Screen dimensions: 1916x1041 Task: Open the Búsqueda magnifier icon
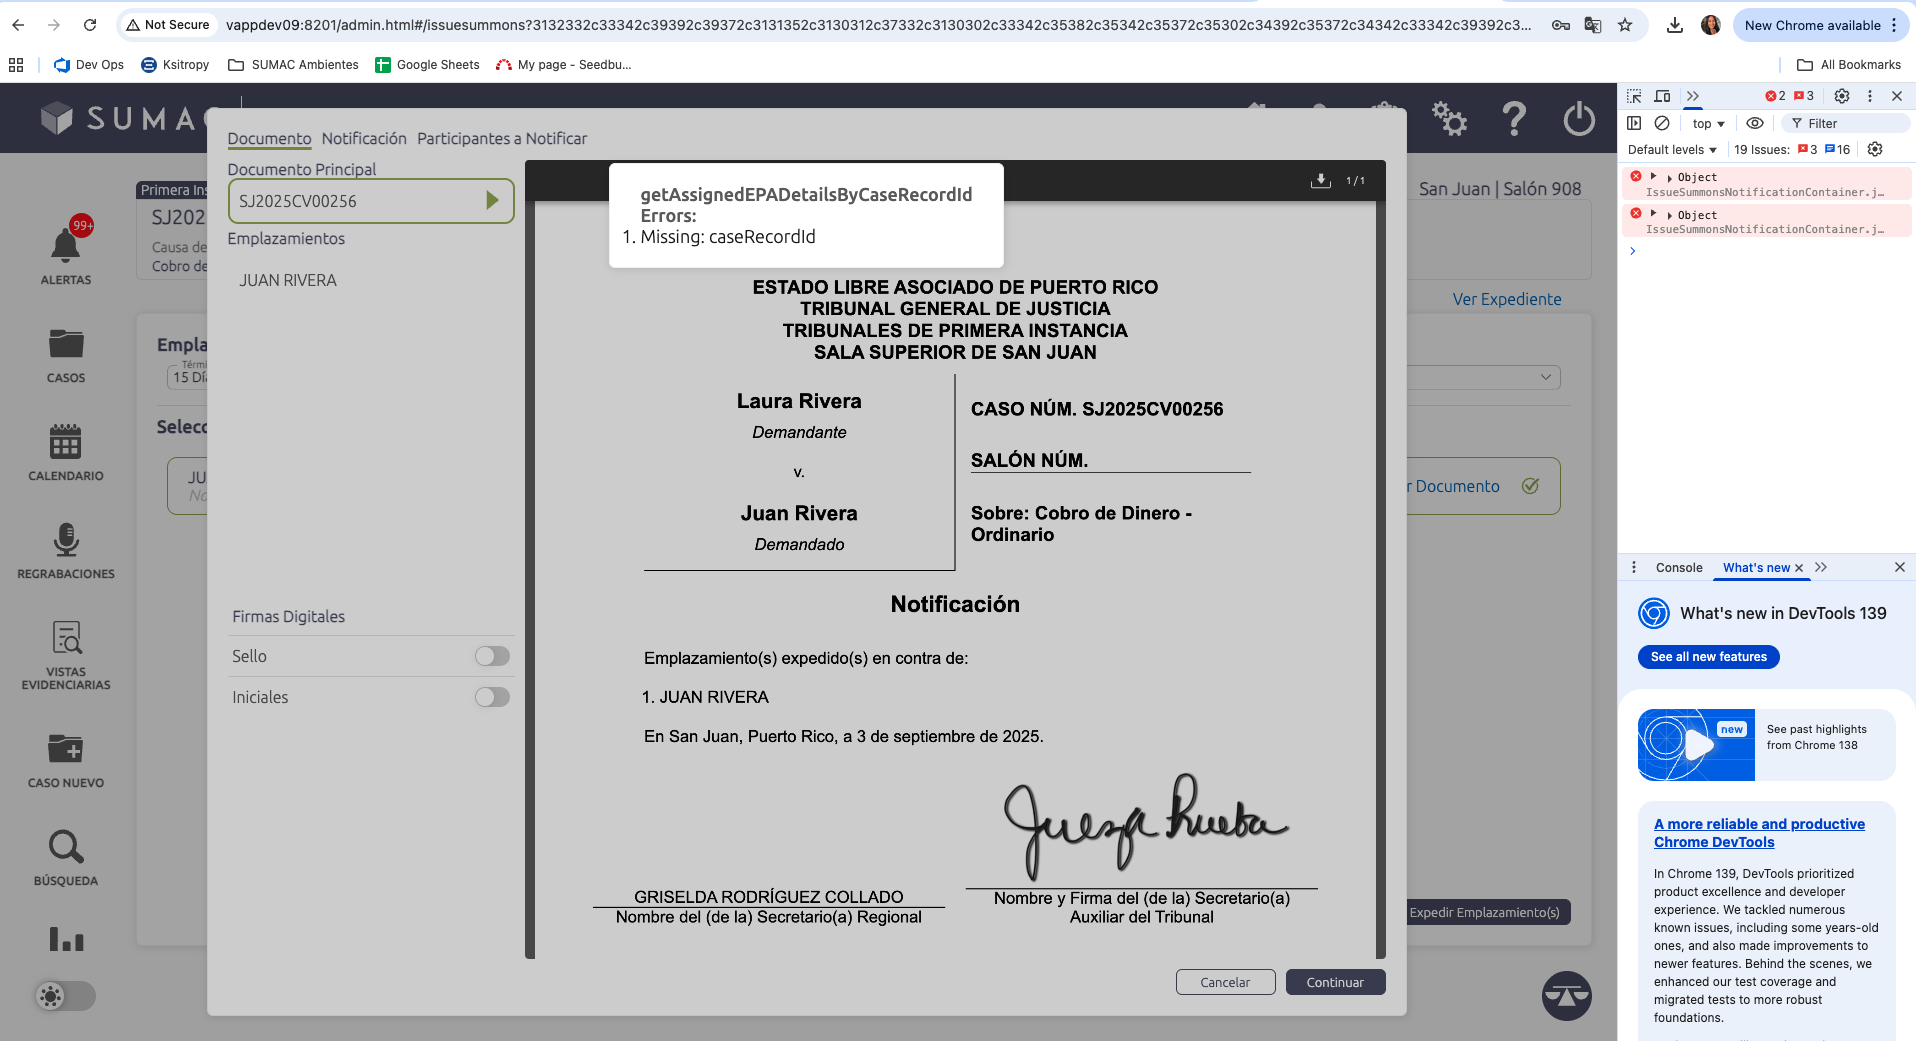click(66, 847)
